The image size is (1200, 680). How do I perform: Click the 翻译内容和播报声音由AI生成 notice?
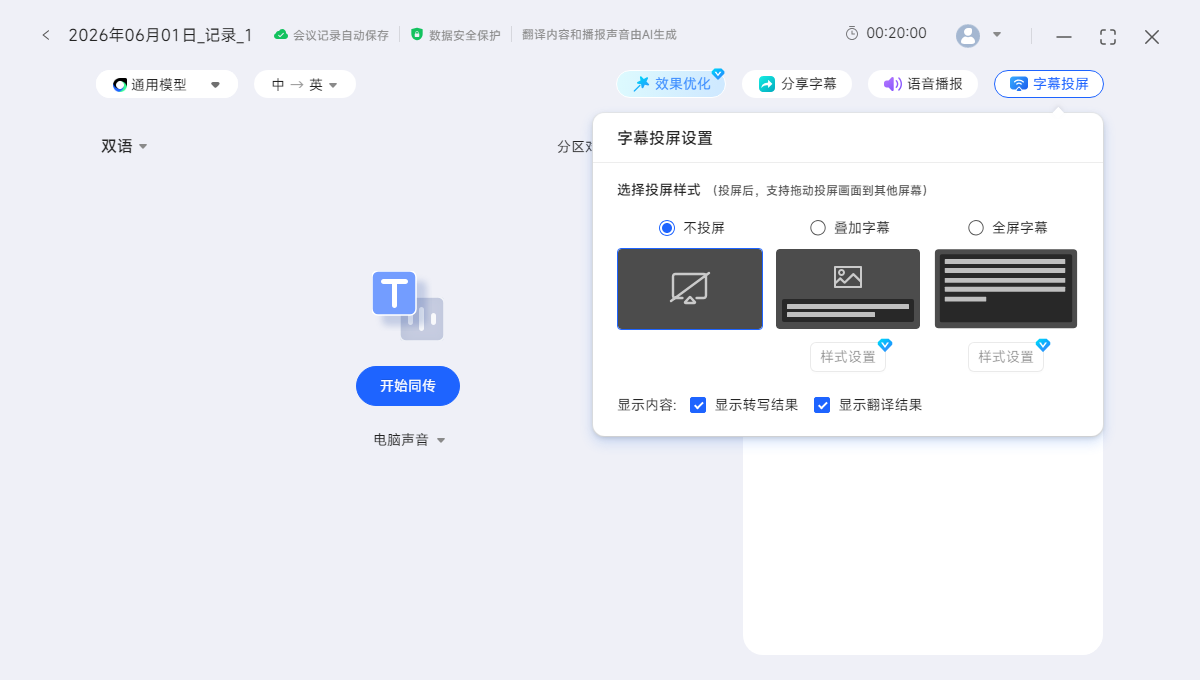pos(599,34)
